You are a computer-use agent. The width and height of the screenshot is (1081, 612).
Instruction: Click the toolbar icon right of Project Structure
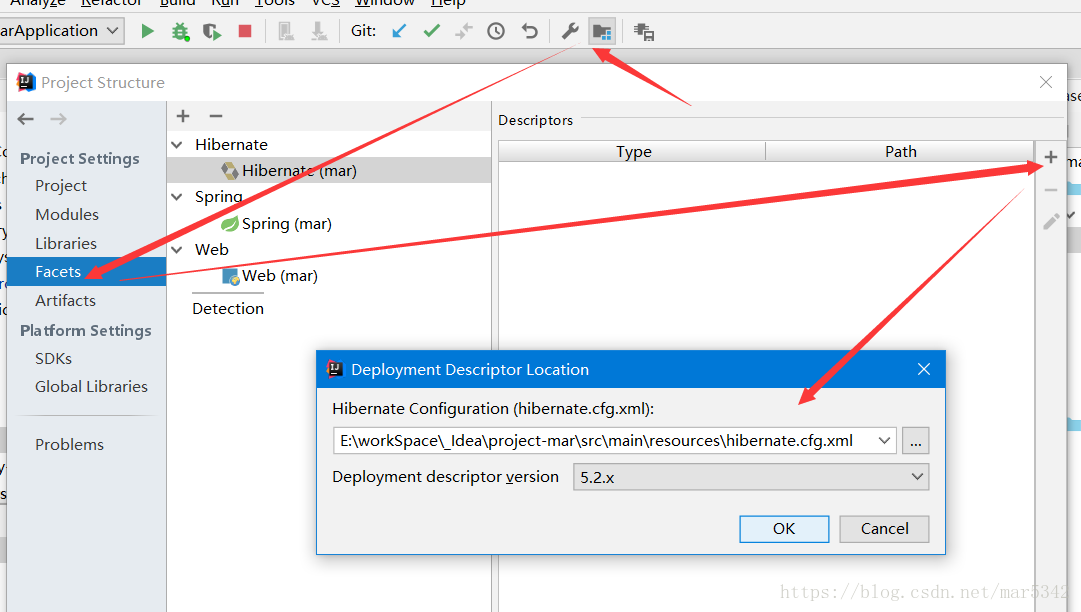[644, 32]
